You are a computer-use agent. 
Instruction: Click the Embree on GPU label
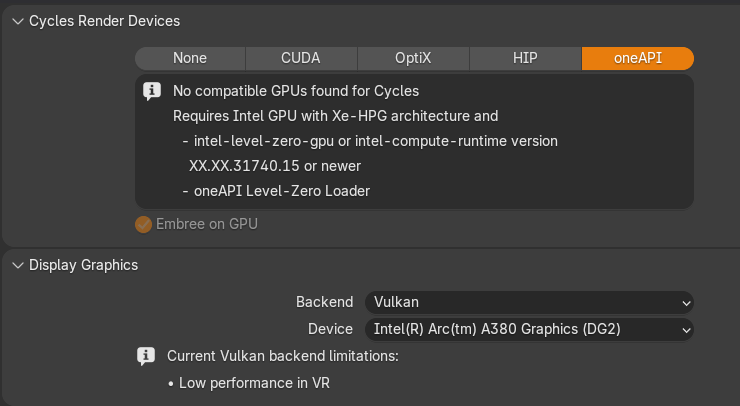(x=207, y=224)
